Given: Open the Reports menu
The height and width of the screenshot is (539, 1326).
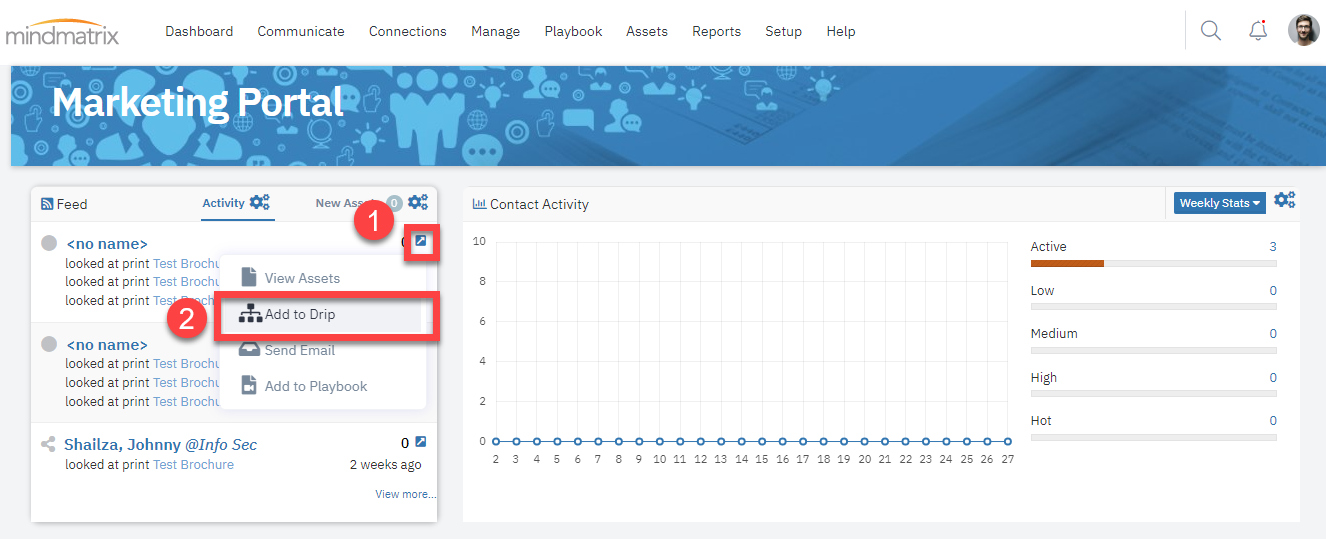Looking at the screenshot, I should [717, 31].
